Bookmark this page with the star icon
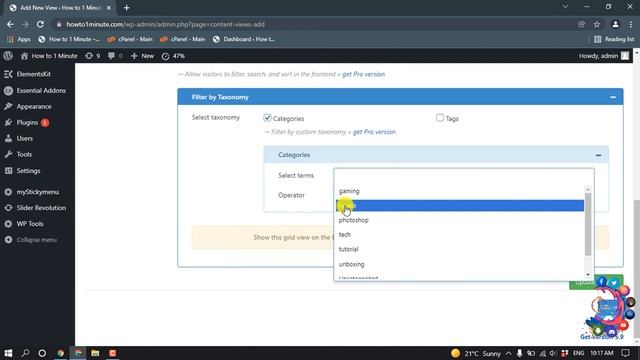Viewport: 640px width, 360px height. click(597, 24)
